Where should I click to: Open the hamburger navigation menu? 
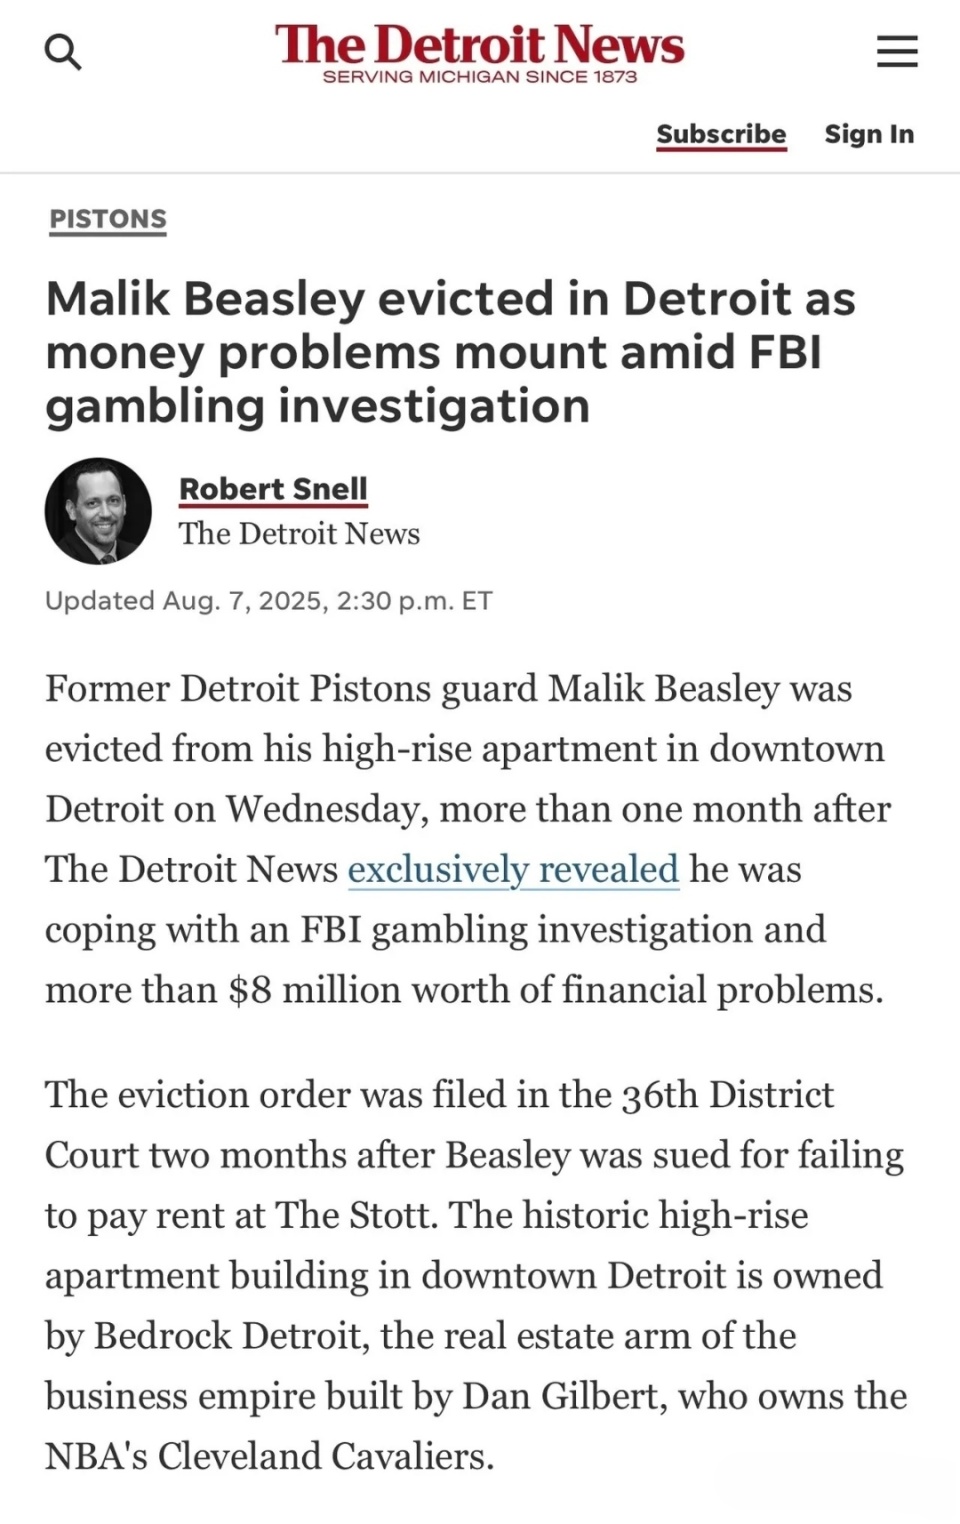click(x=897, y=51)
